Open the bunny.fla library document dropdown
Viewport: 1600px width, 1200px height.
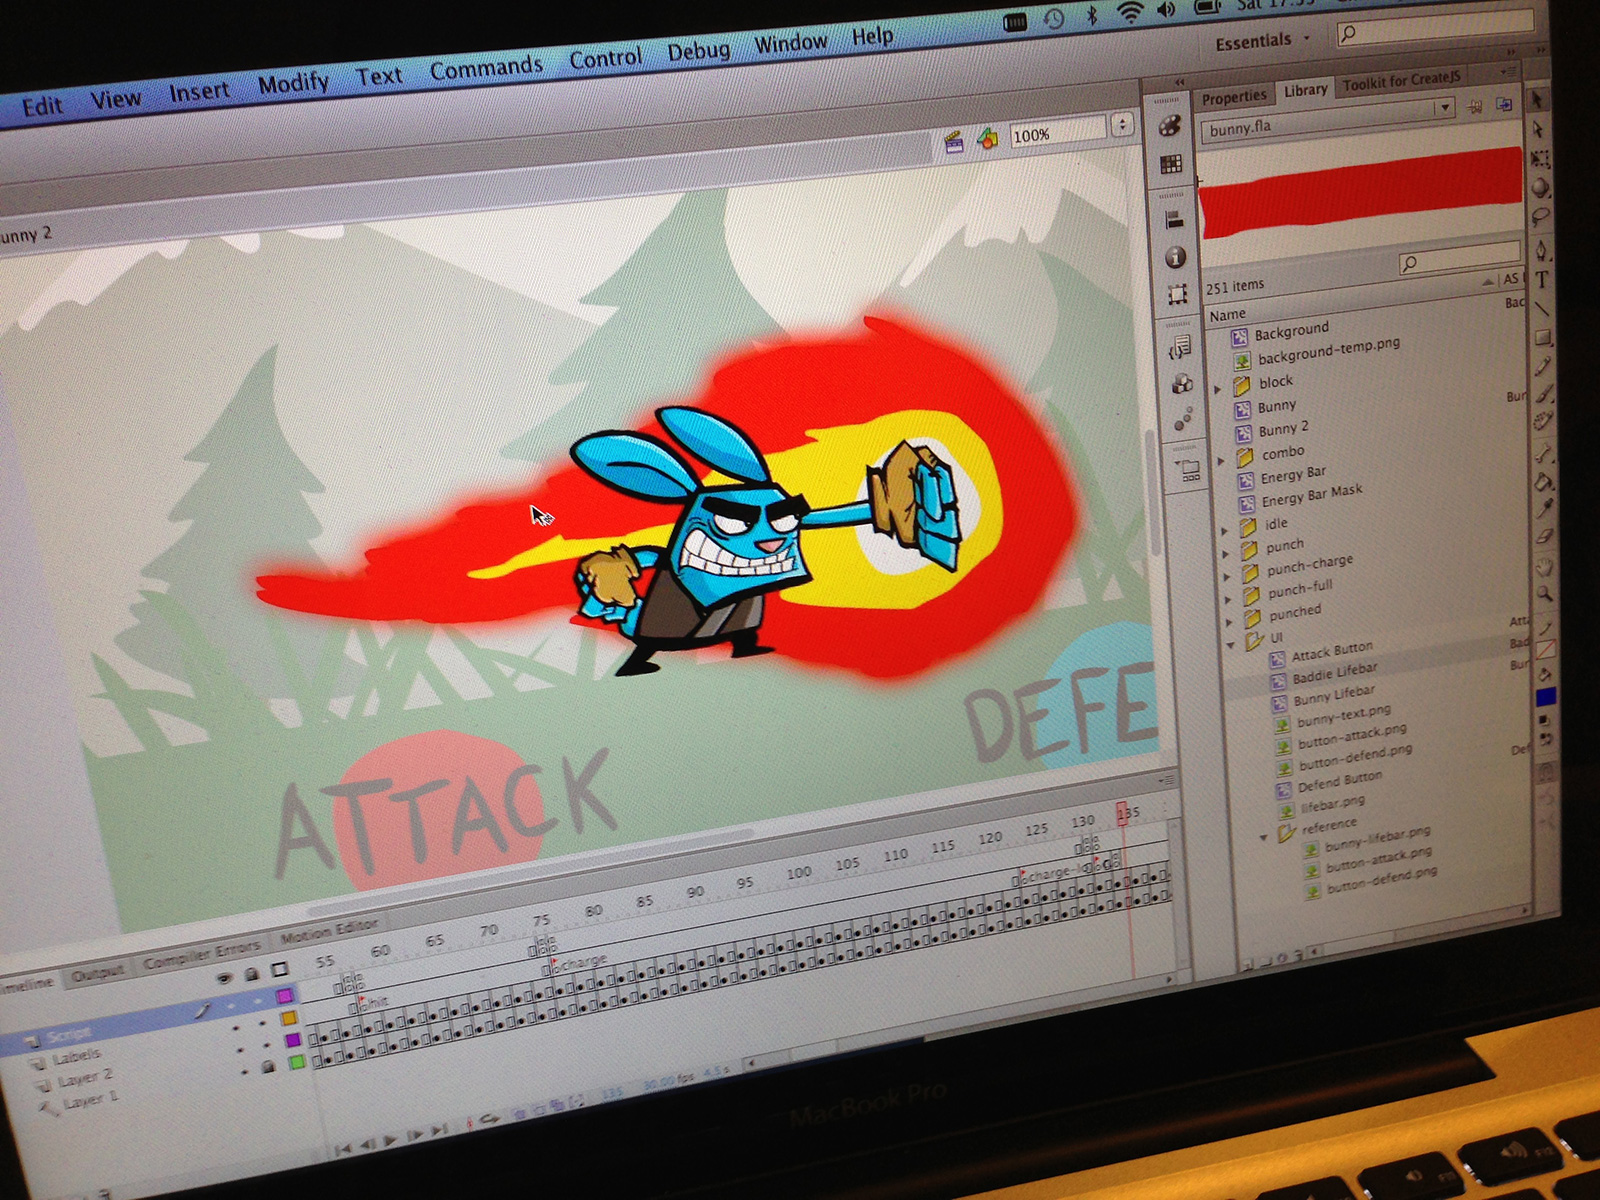(x=1443, y=108)
